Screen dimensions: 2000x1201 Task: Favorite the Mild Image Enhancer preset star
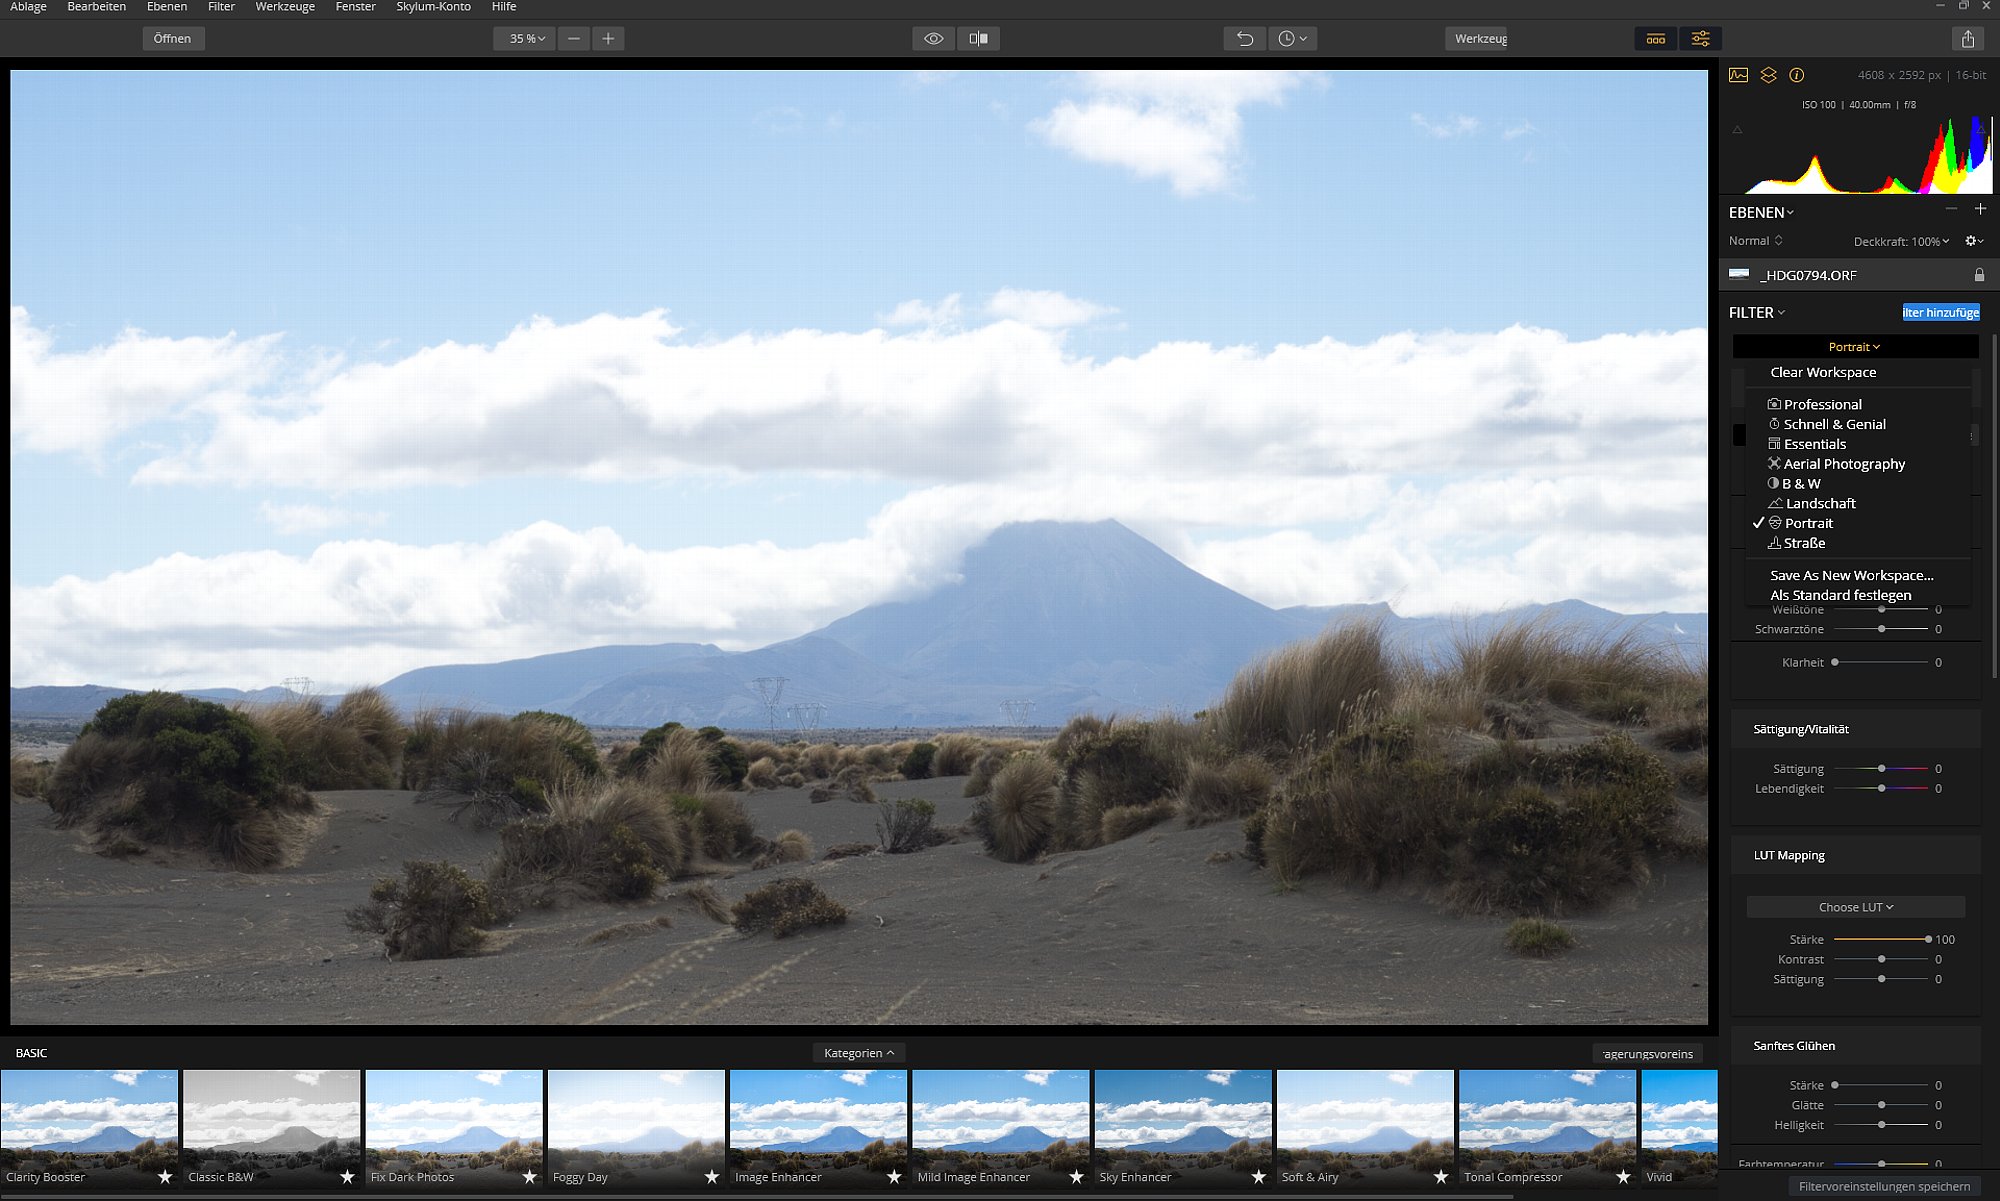1076,1177
